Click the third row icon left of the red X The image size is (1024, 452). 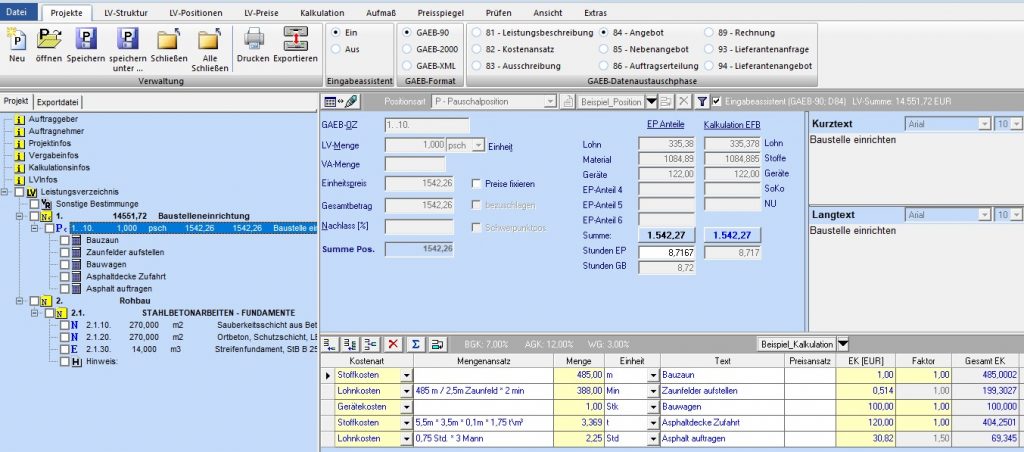click(x=371, y=344)
